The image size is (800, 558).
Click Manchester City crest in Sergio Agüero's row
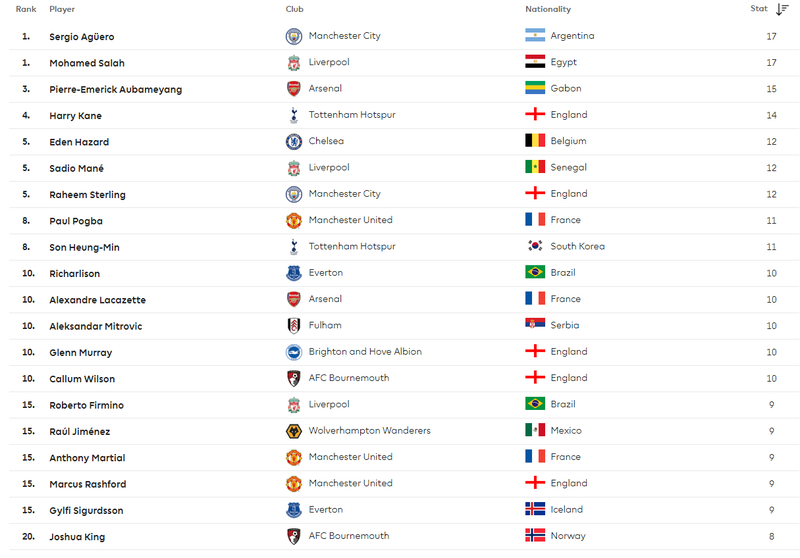[293, 36]
